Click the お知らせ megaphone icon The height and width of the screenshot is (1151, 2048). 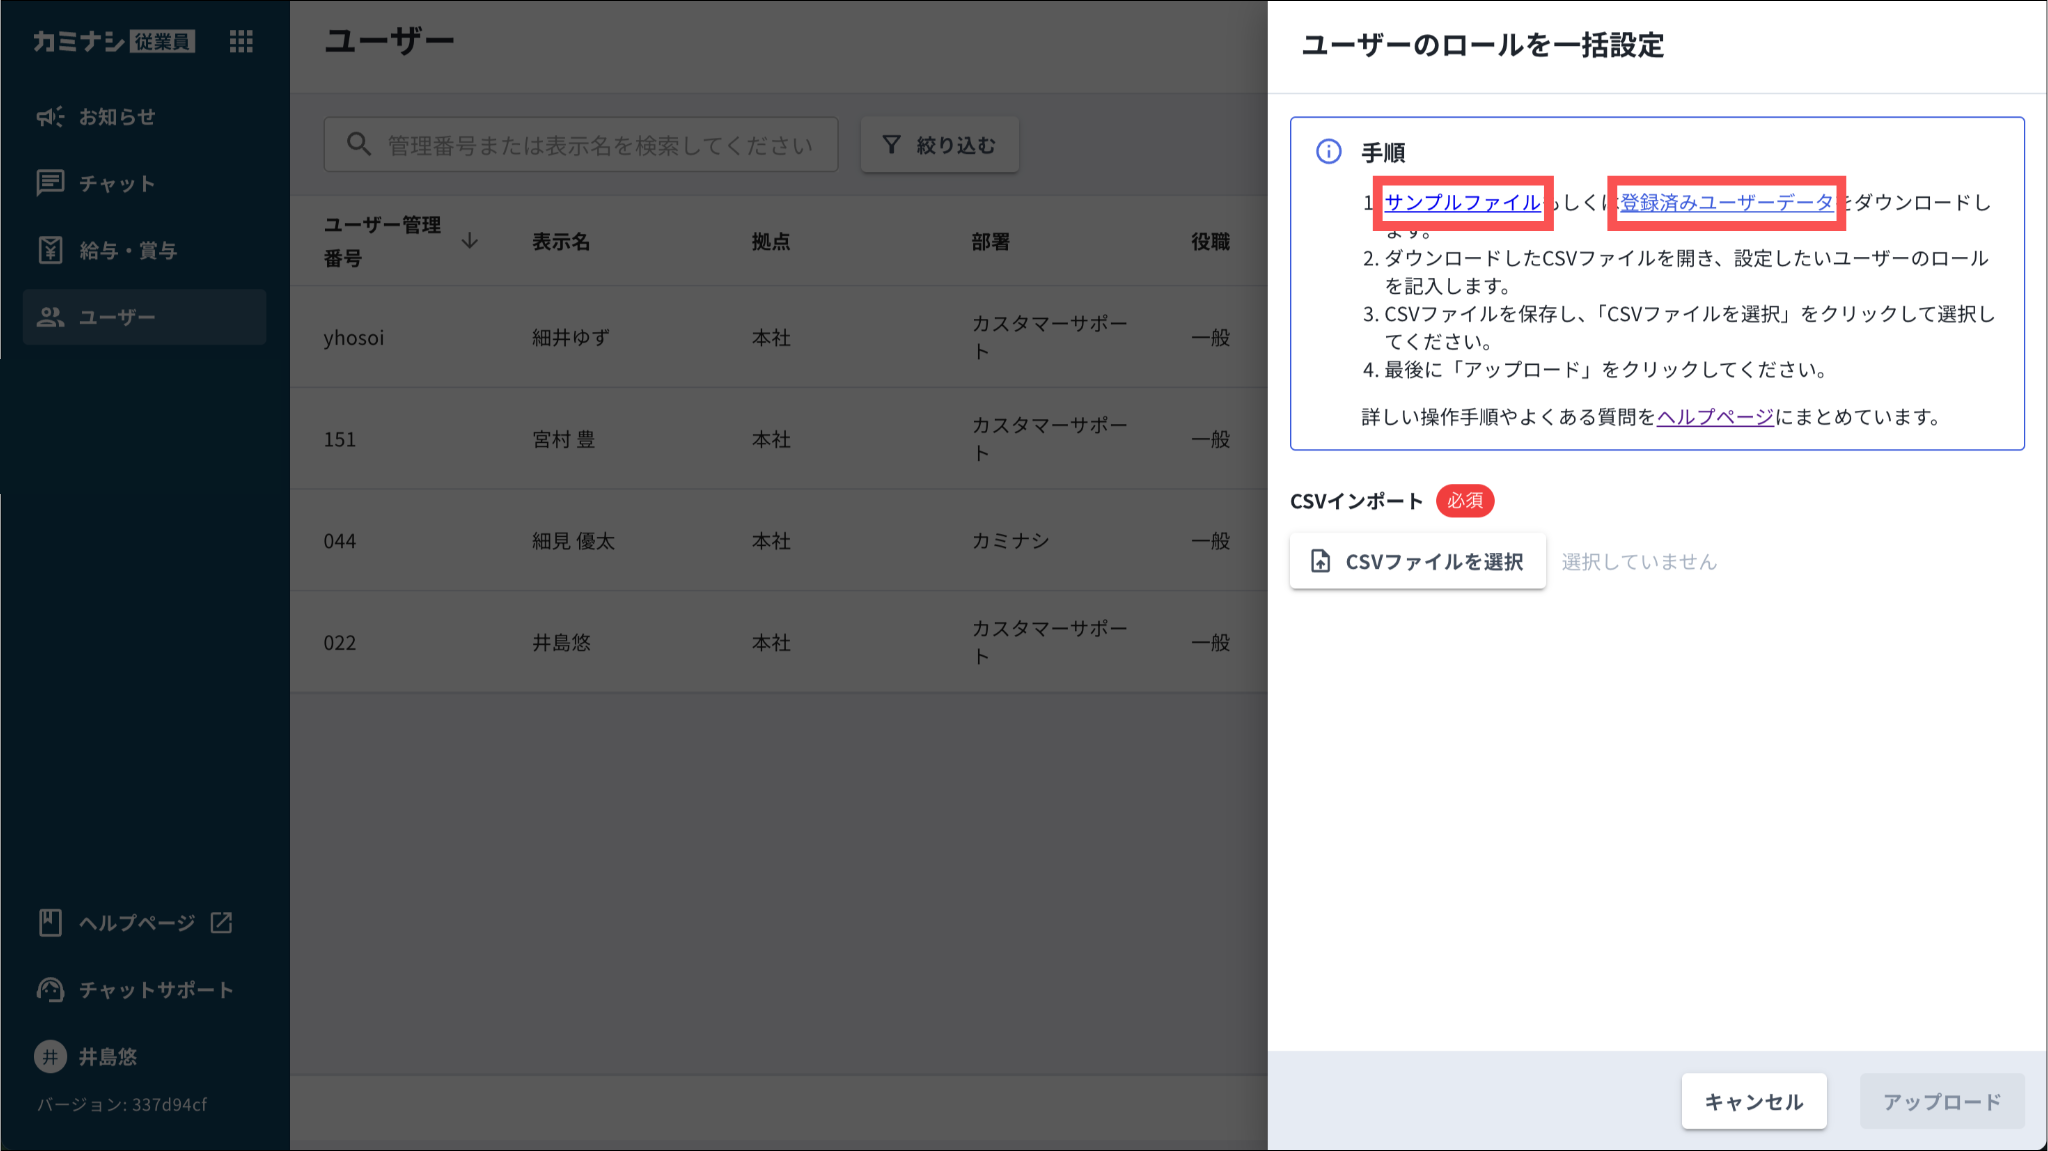click(x=50, y=117)
